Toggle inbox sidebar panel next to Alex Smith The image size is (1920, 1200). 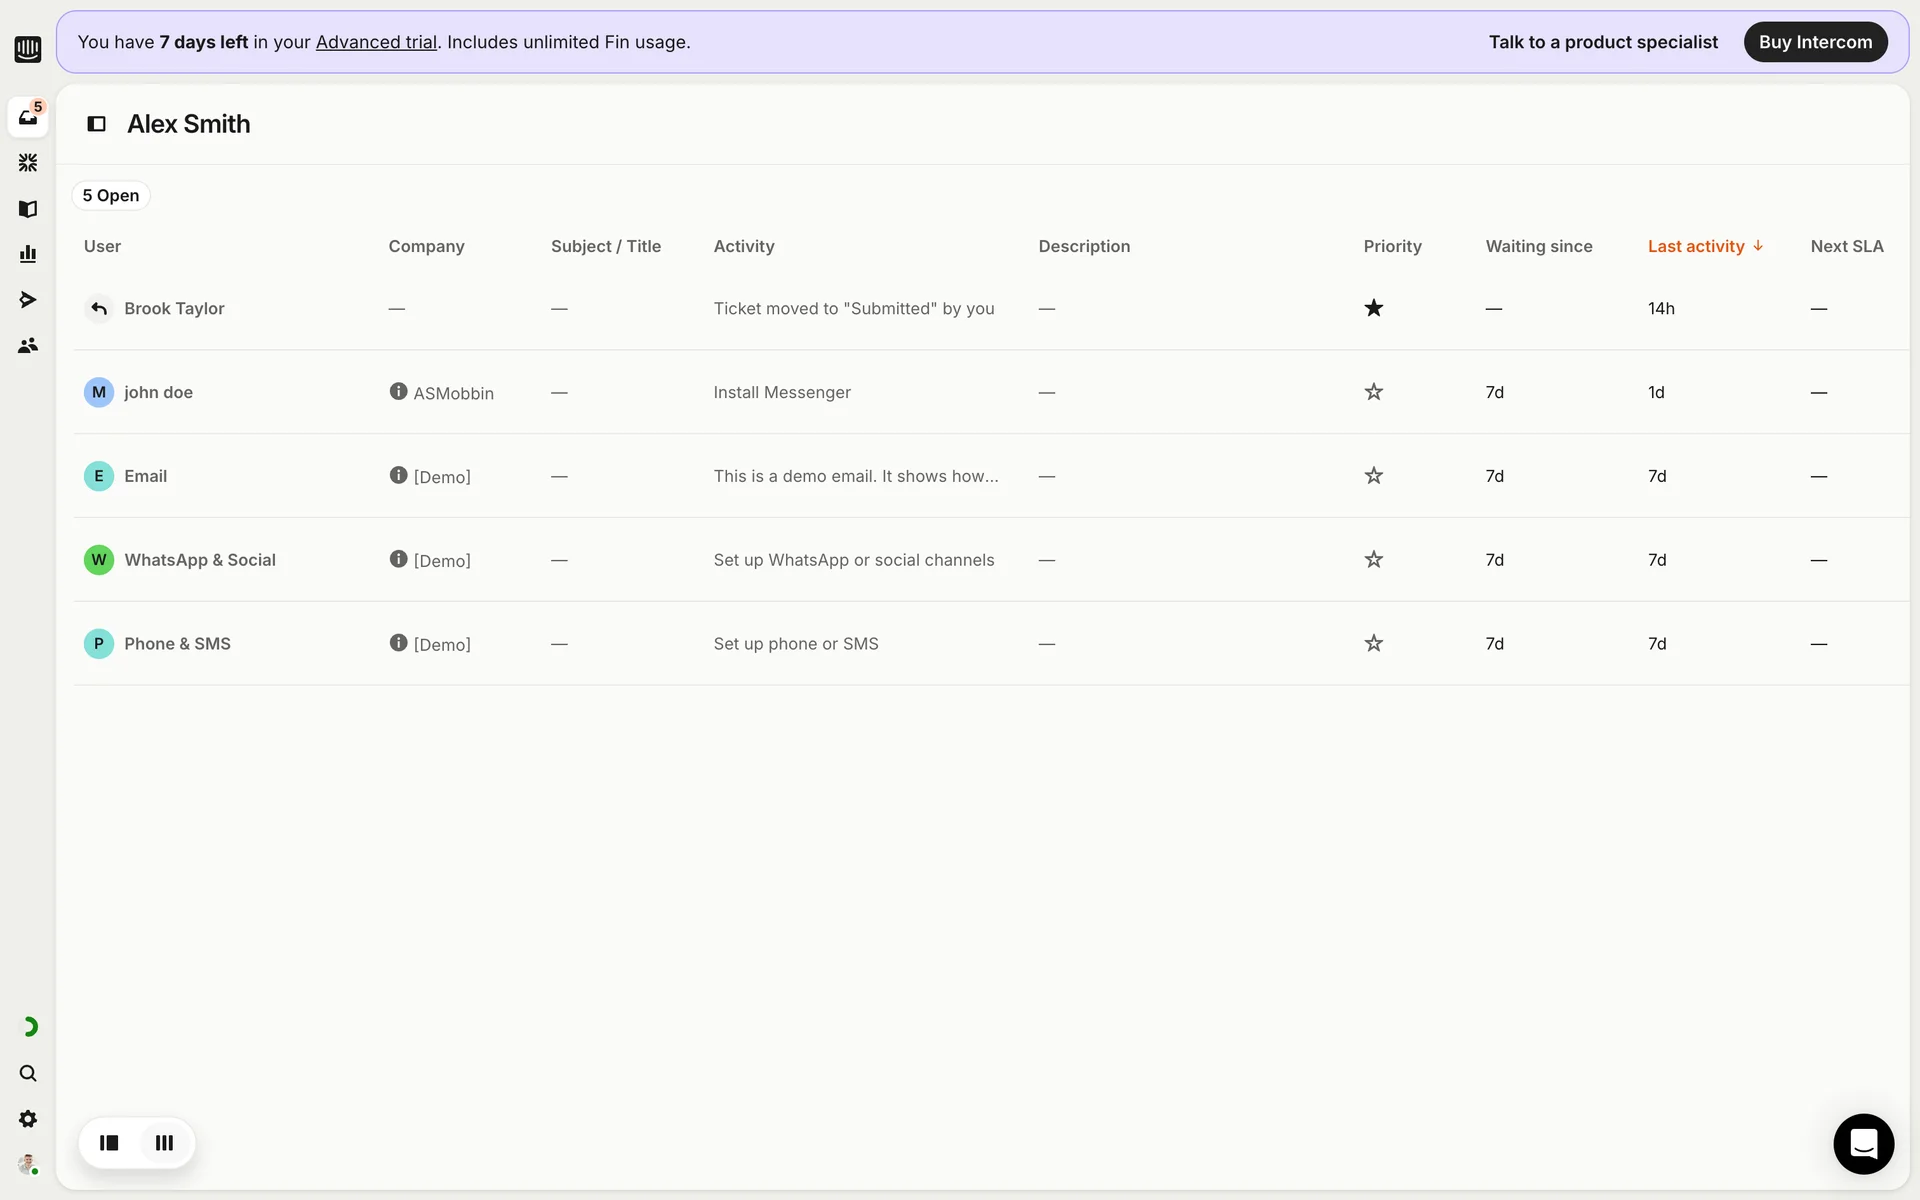(97, 124)
